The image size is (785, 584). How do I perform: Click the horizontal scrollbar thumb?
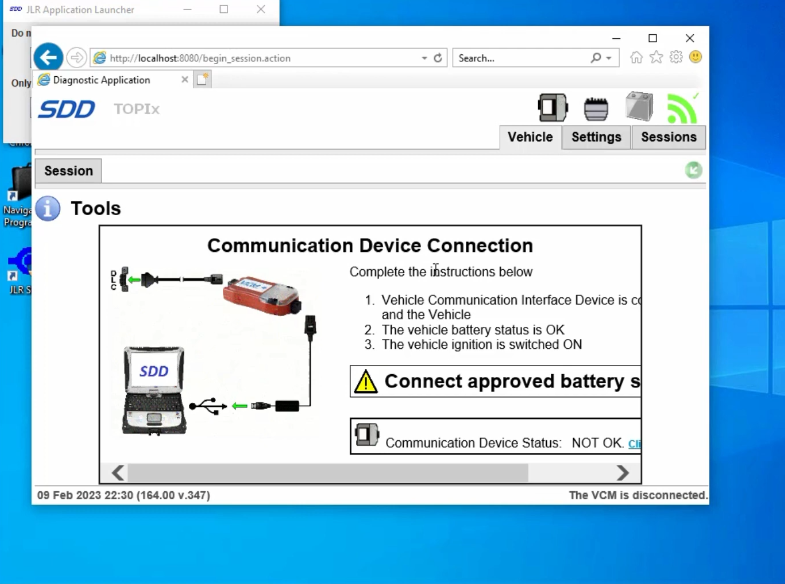pos(328,472)
